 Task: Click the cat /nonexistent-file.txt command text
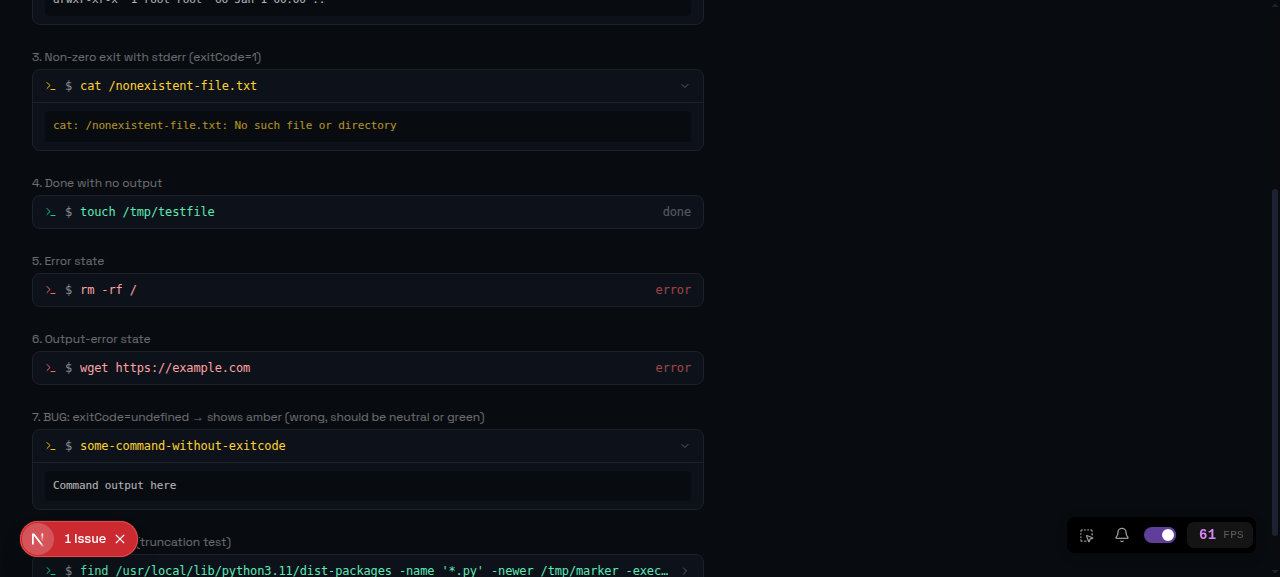click(x=168, y=86)
